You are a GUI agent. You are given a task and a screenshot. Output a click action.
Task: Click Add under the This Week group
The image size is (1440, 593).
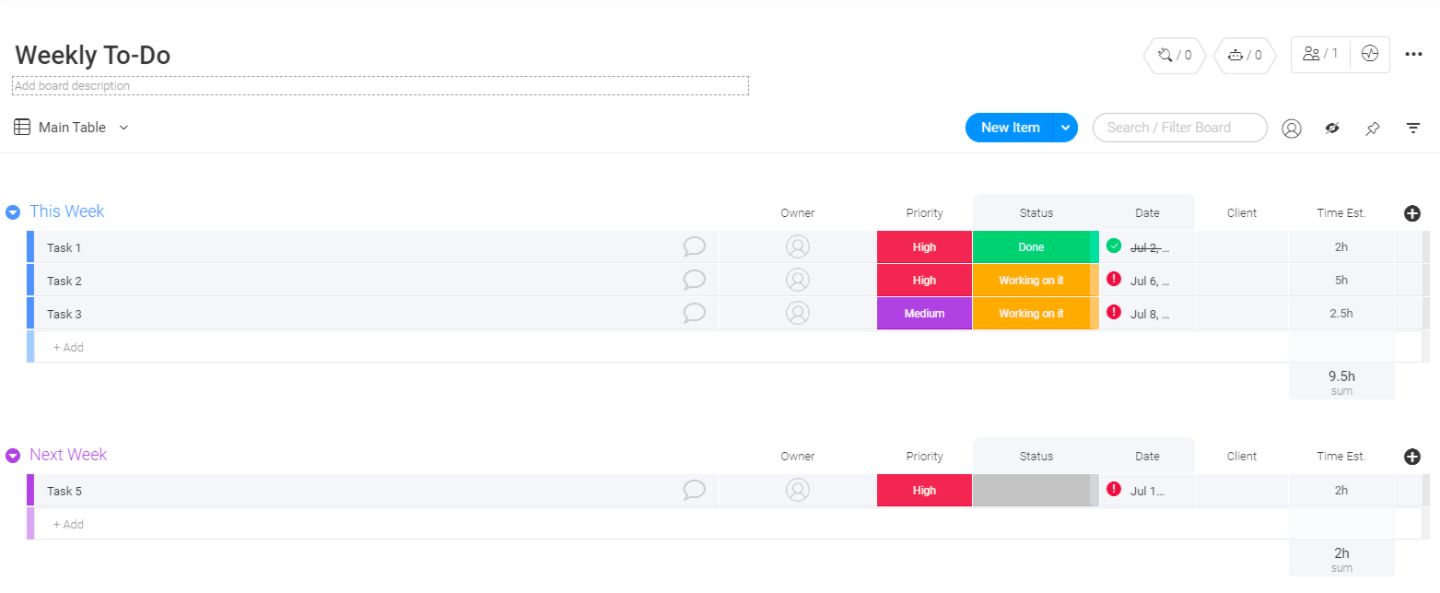click(x=68, y=347)
